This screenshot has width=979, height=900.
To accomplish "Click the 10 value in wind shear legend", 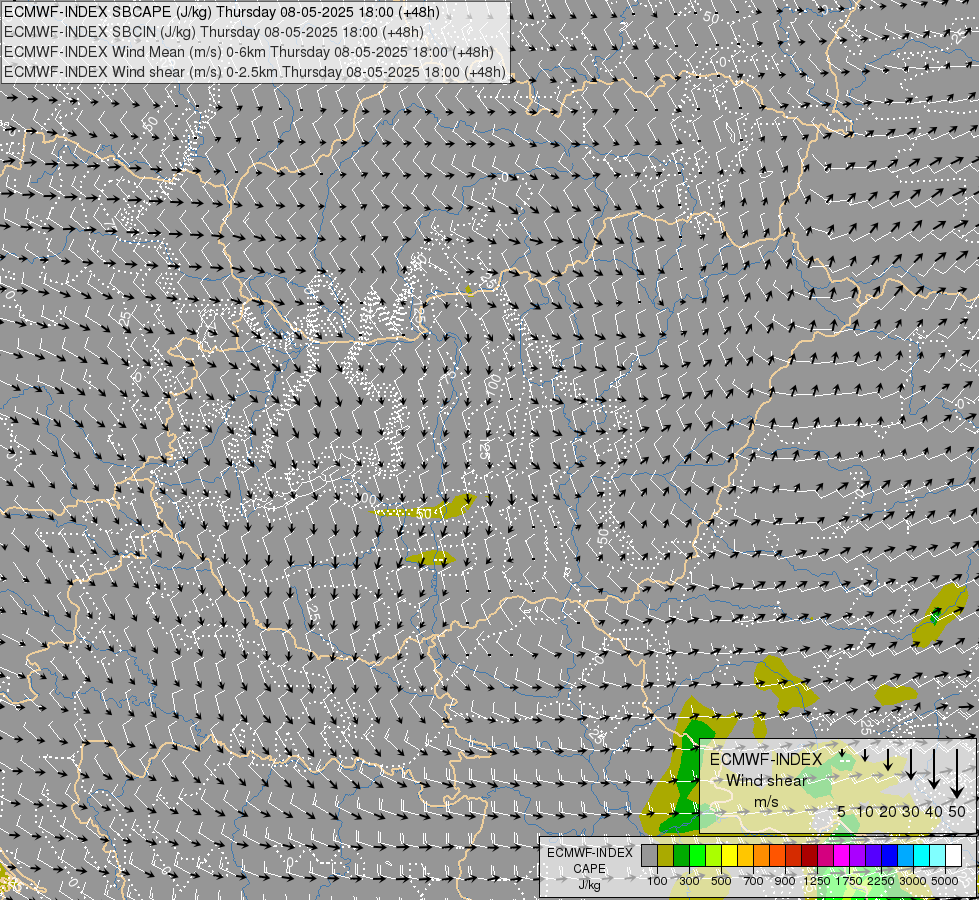I will tap(865, 811).
